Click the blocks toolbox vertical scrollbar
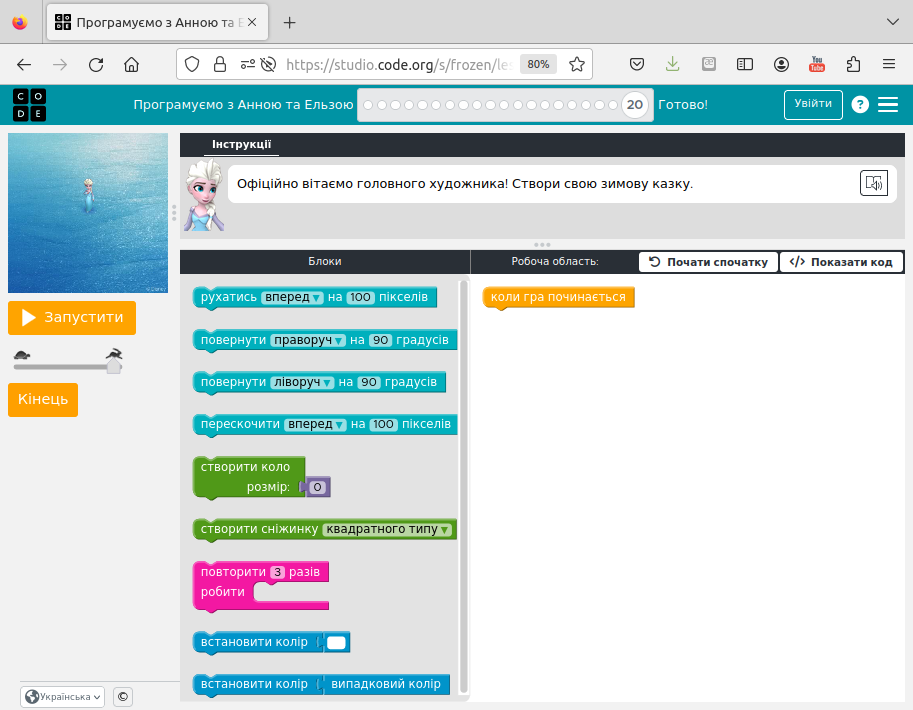Image resolution: width=913 pixels, height=710 pixels. coord(463,486)
